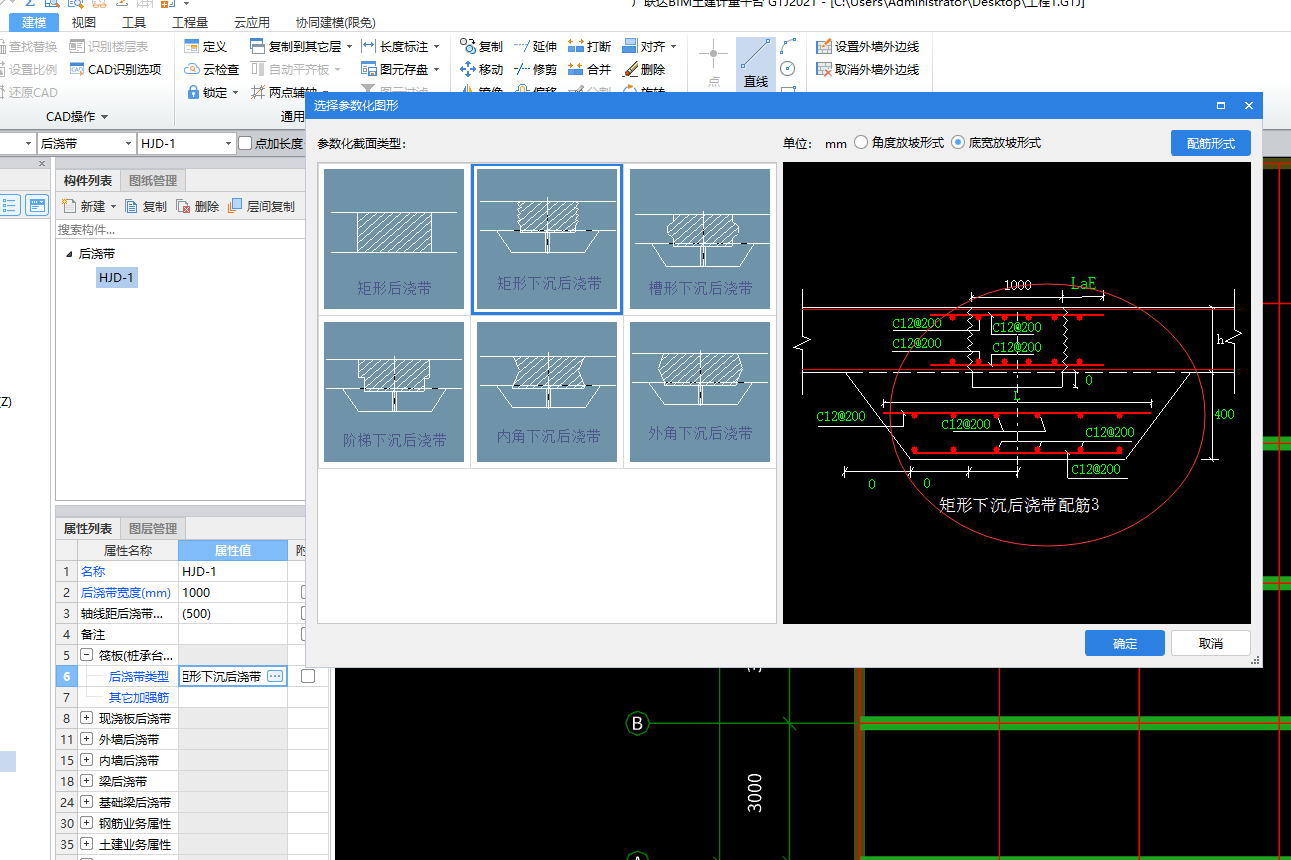Confirm dialog with 确定 button
Screen dimensions: 1291x860
click(x=1125, y=643)
